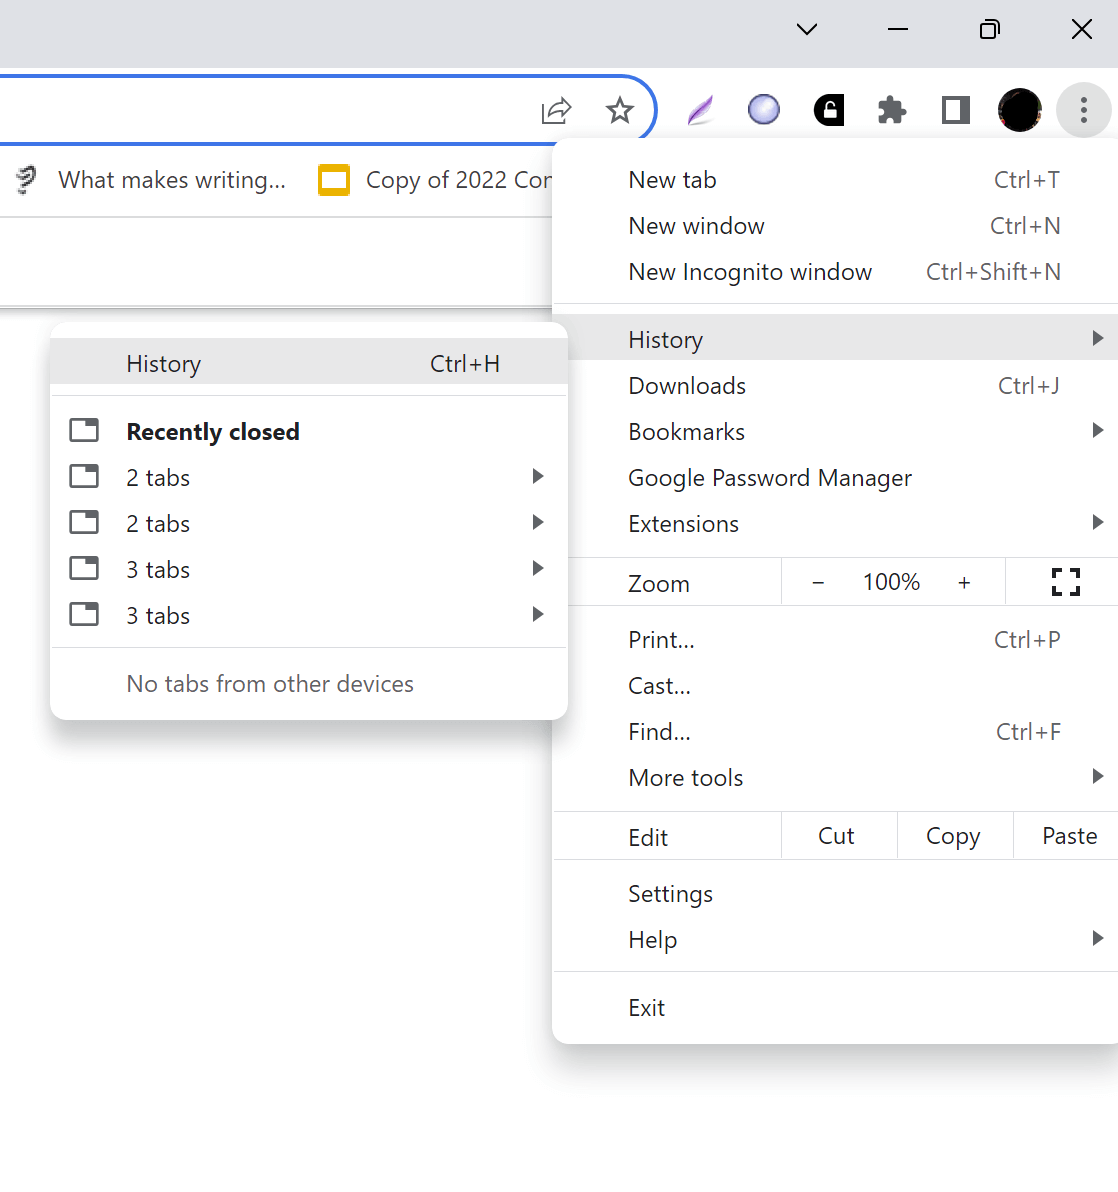Click the blue orb extension icon
Viewport: 1118px width, 1192px height.
(764, 110)
